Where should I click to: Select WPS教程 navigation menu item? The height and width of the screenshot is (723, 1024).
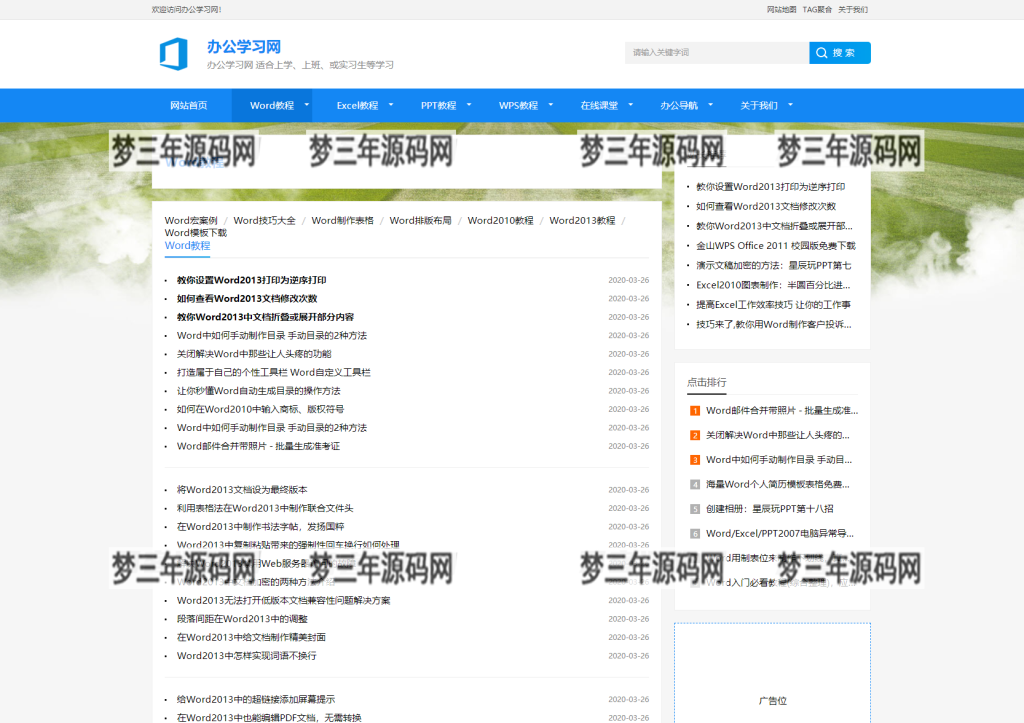pyautogui.click(x=519, y=105)
